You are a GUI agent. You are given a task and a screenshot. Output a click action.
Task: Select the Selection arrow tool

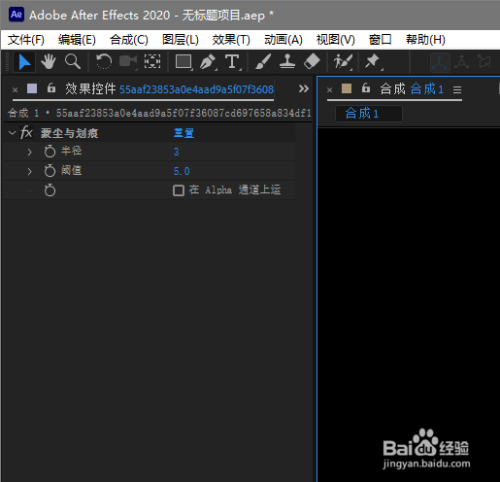24,62
